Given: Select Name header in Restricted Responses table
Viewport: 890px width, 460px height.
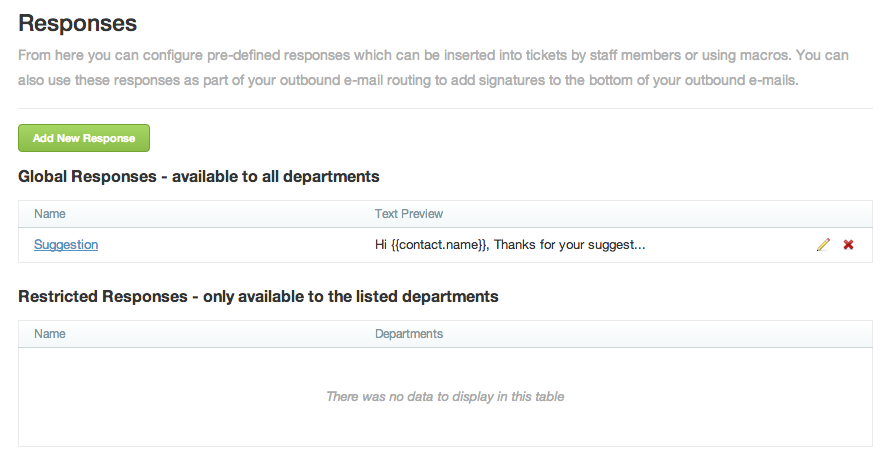Looking at the screenshot, I should [49, 334].
